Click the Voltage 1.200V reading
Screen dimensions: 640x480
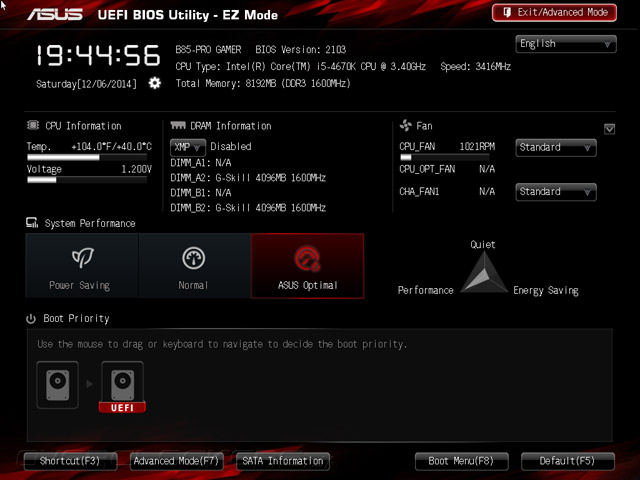(89, 169)
